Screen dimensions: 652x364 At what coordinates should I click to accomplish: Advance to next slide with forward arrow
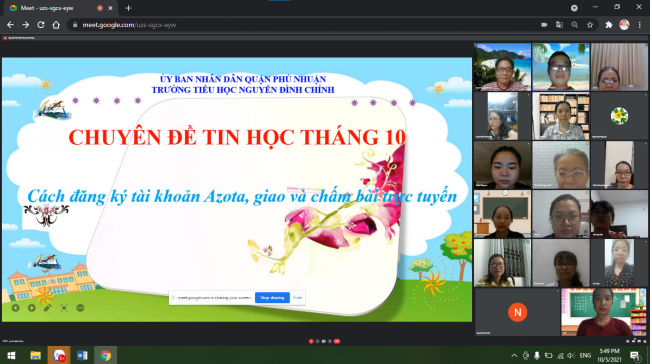coord(32,308)
